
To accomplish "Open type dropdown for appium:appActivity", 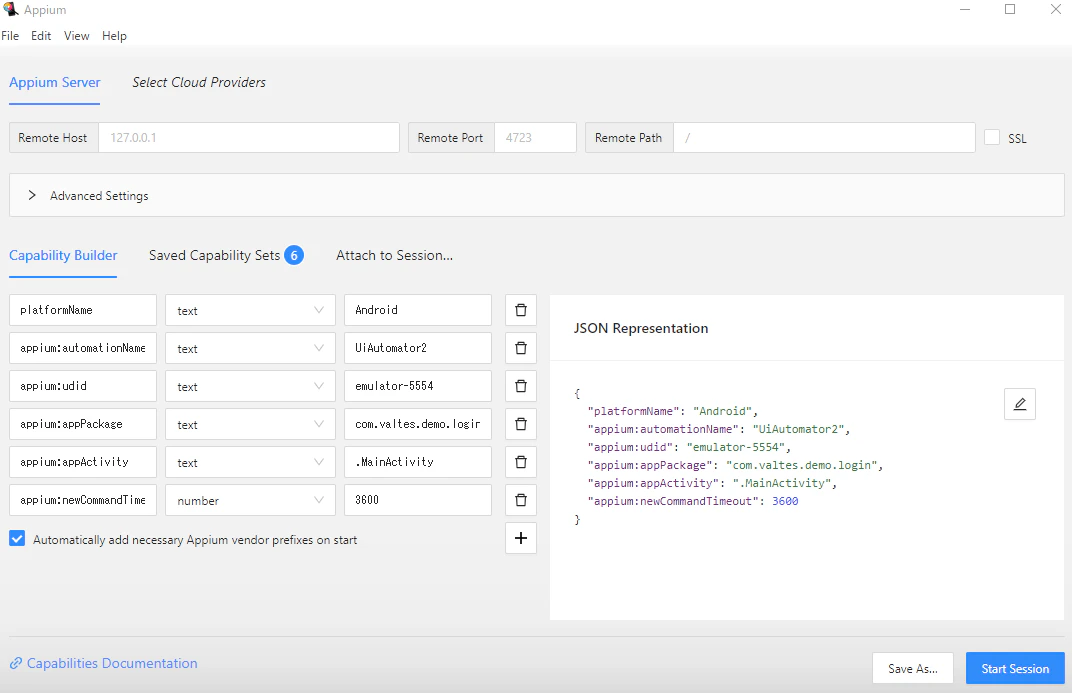I will [250, 462].
